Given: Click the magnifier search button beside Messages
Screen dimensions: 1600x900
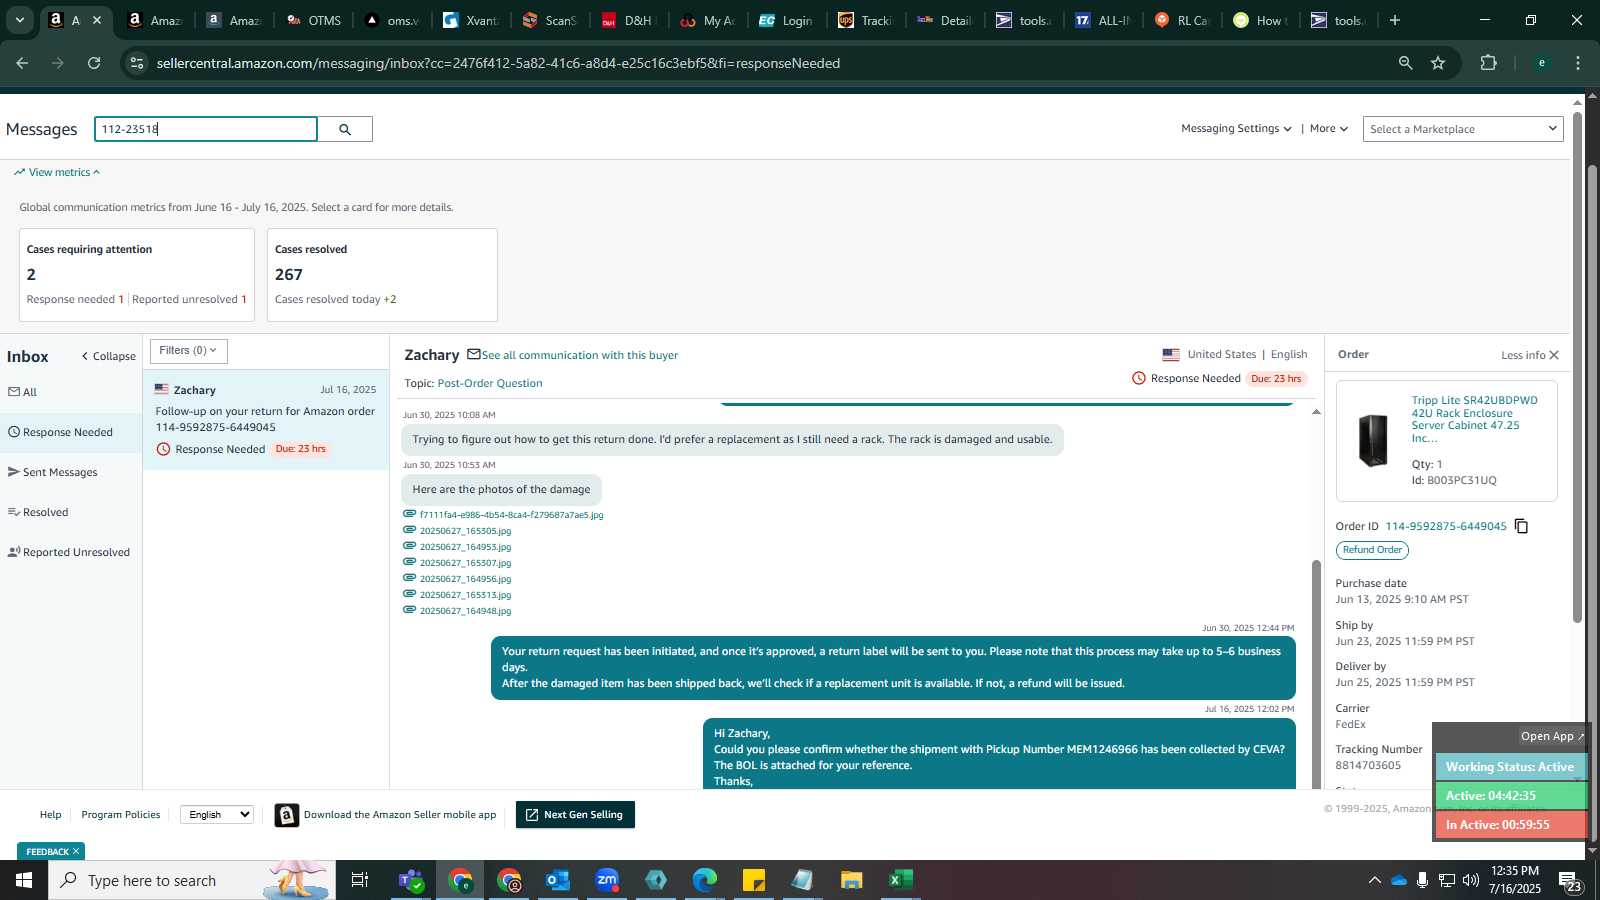Looking at the screenshot, I should [x=345, y=129].
